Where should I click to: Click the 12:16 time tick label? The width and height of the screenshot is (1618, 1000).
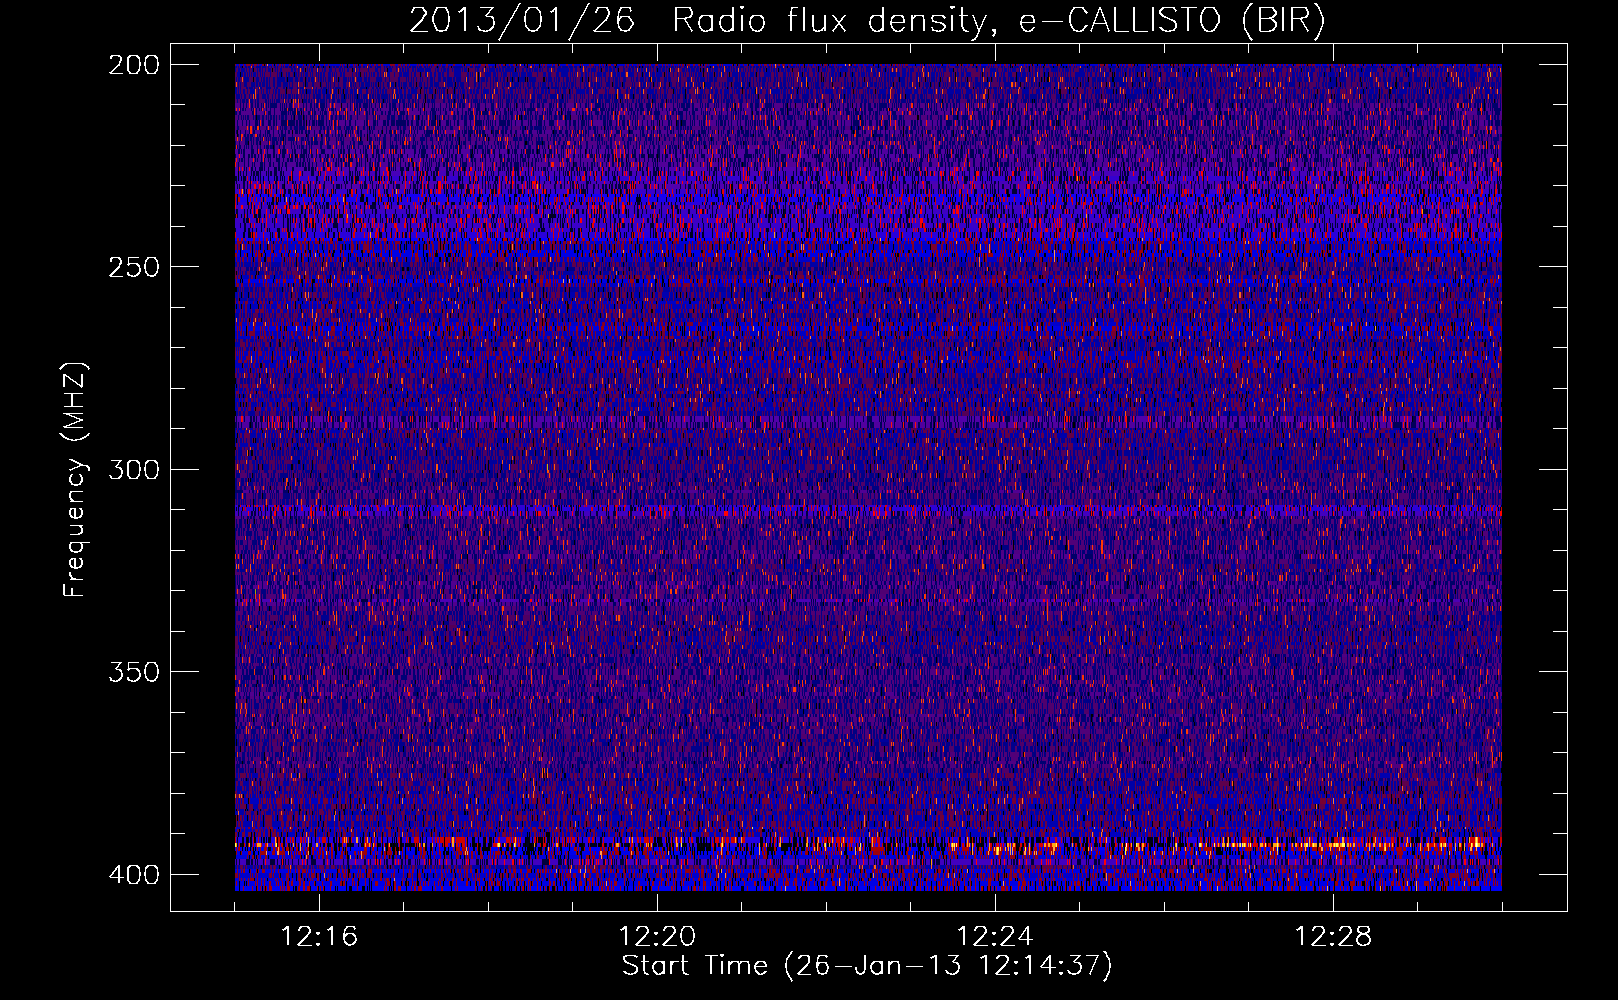(x=319, y=937)
